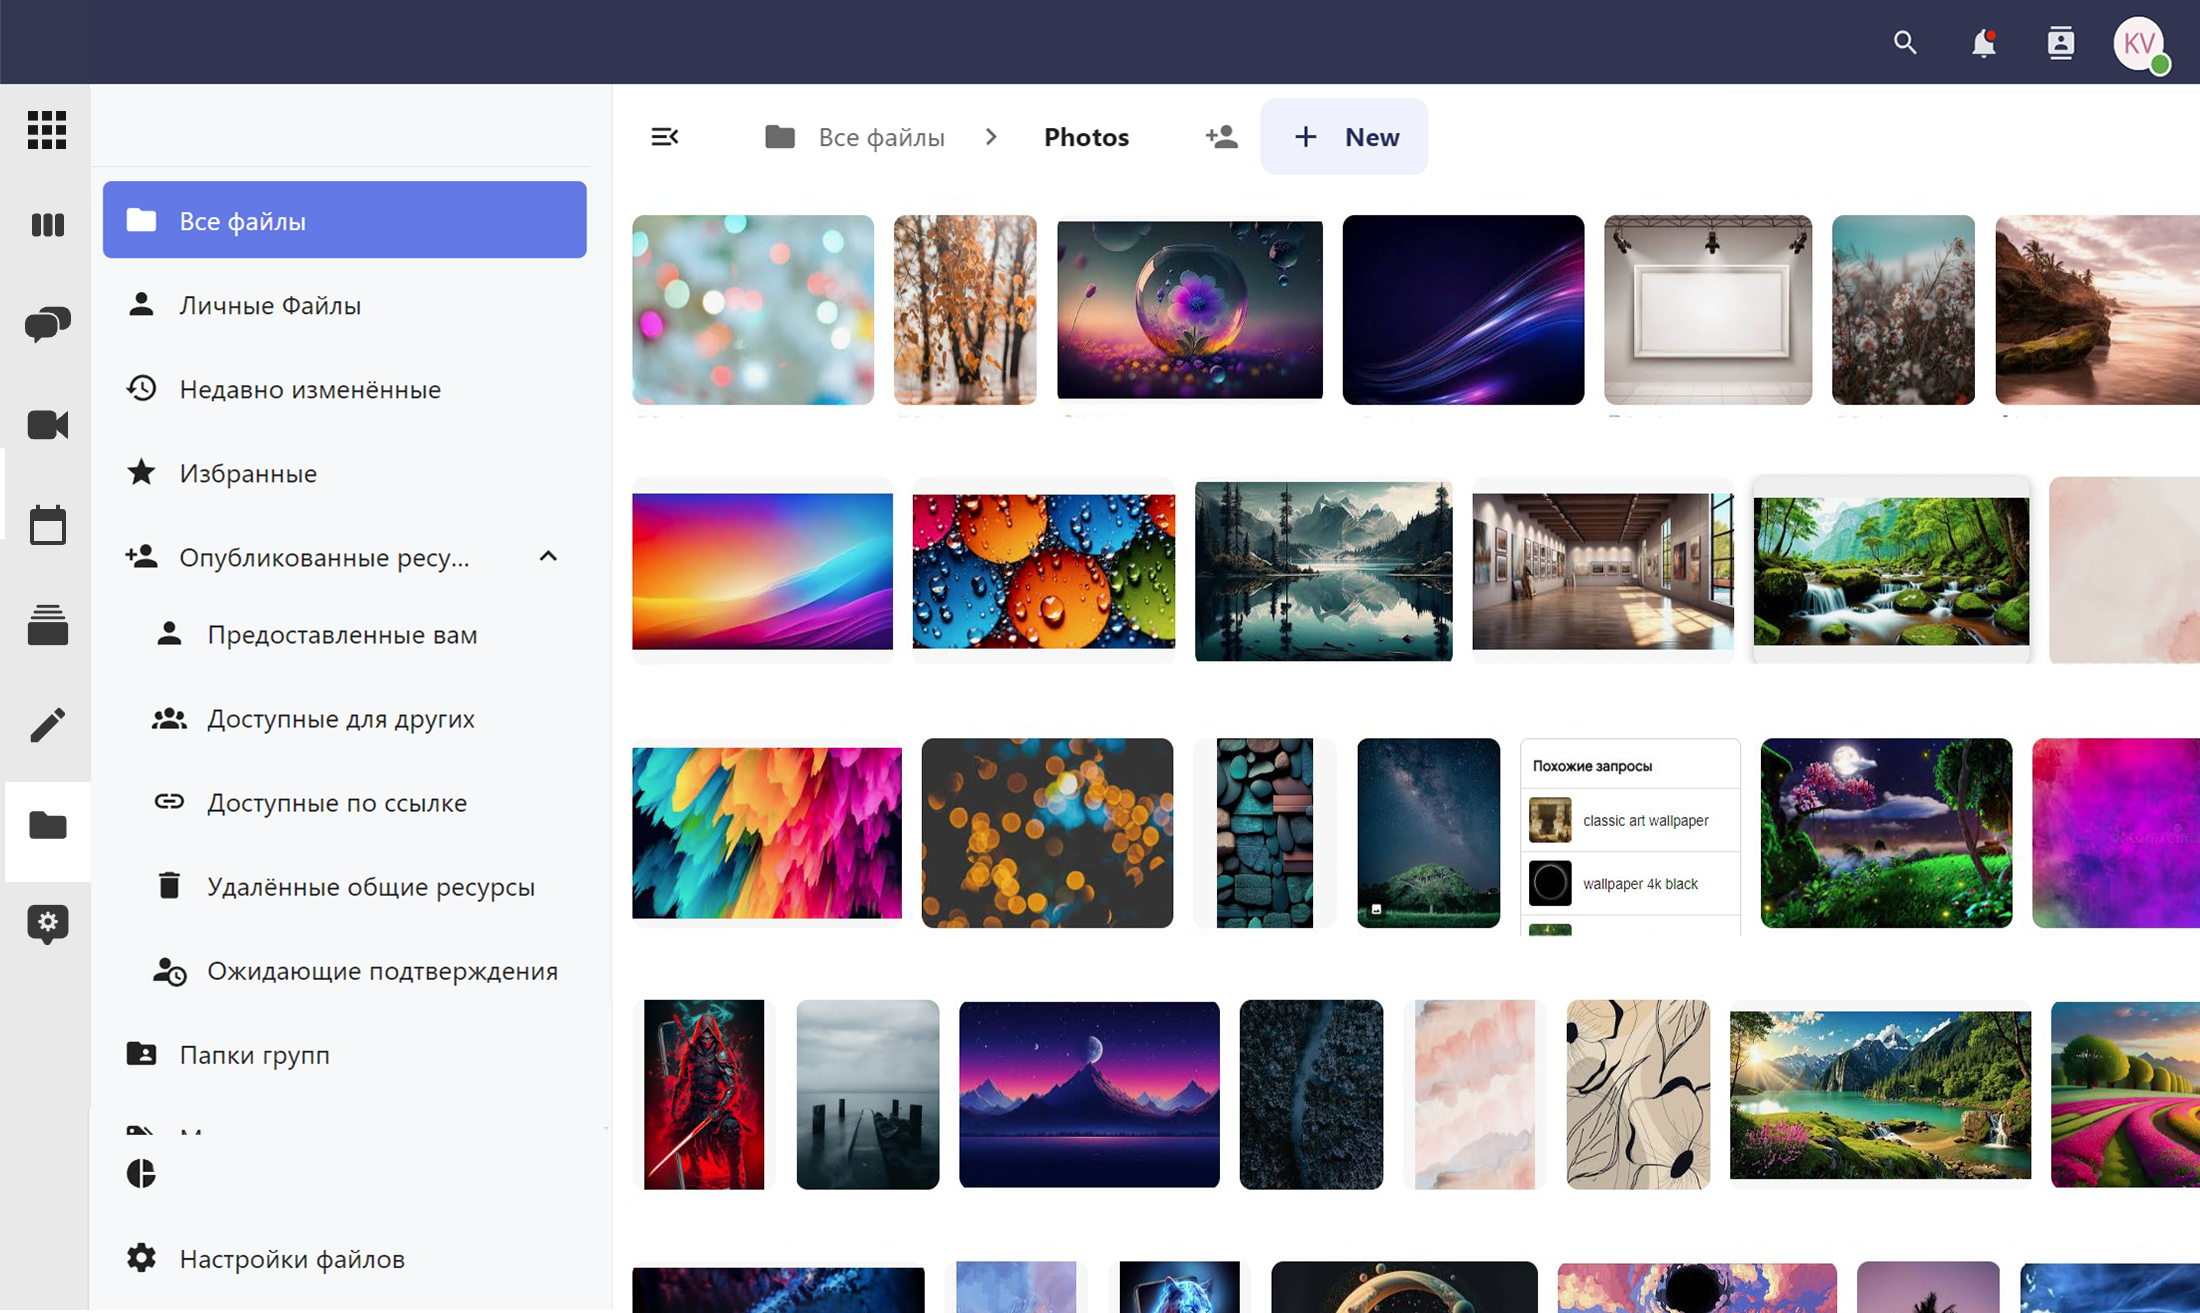Open the Talk chat bubbles icon
This screenshot has width=2200, height=1313.
pyautogui.click(x=47, y=324)
